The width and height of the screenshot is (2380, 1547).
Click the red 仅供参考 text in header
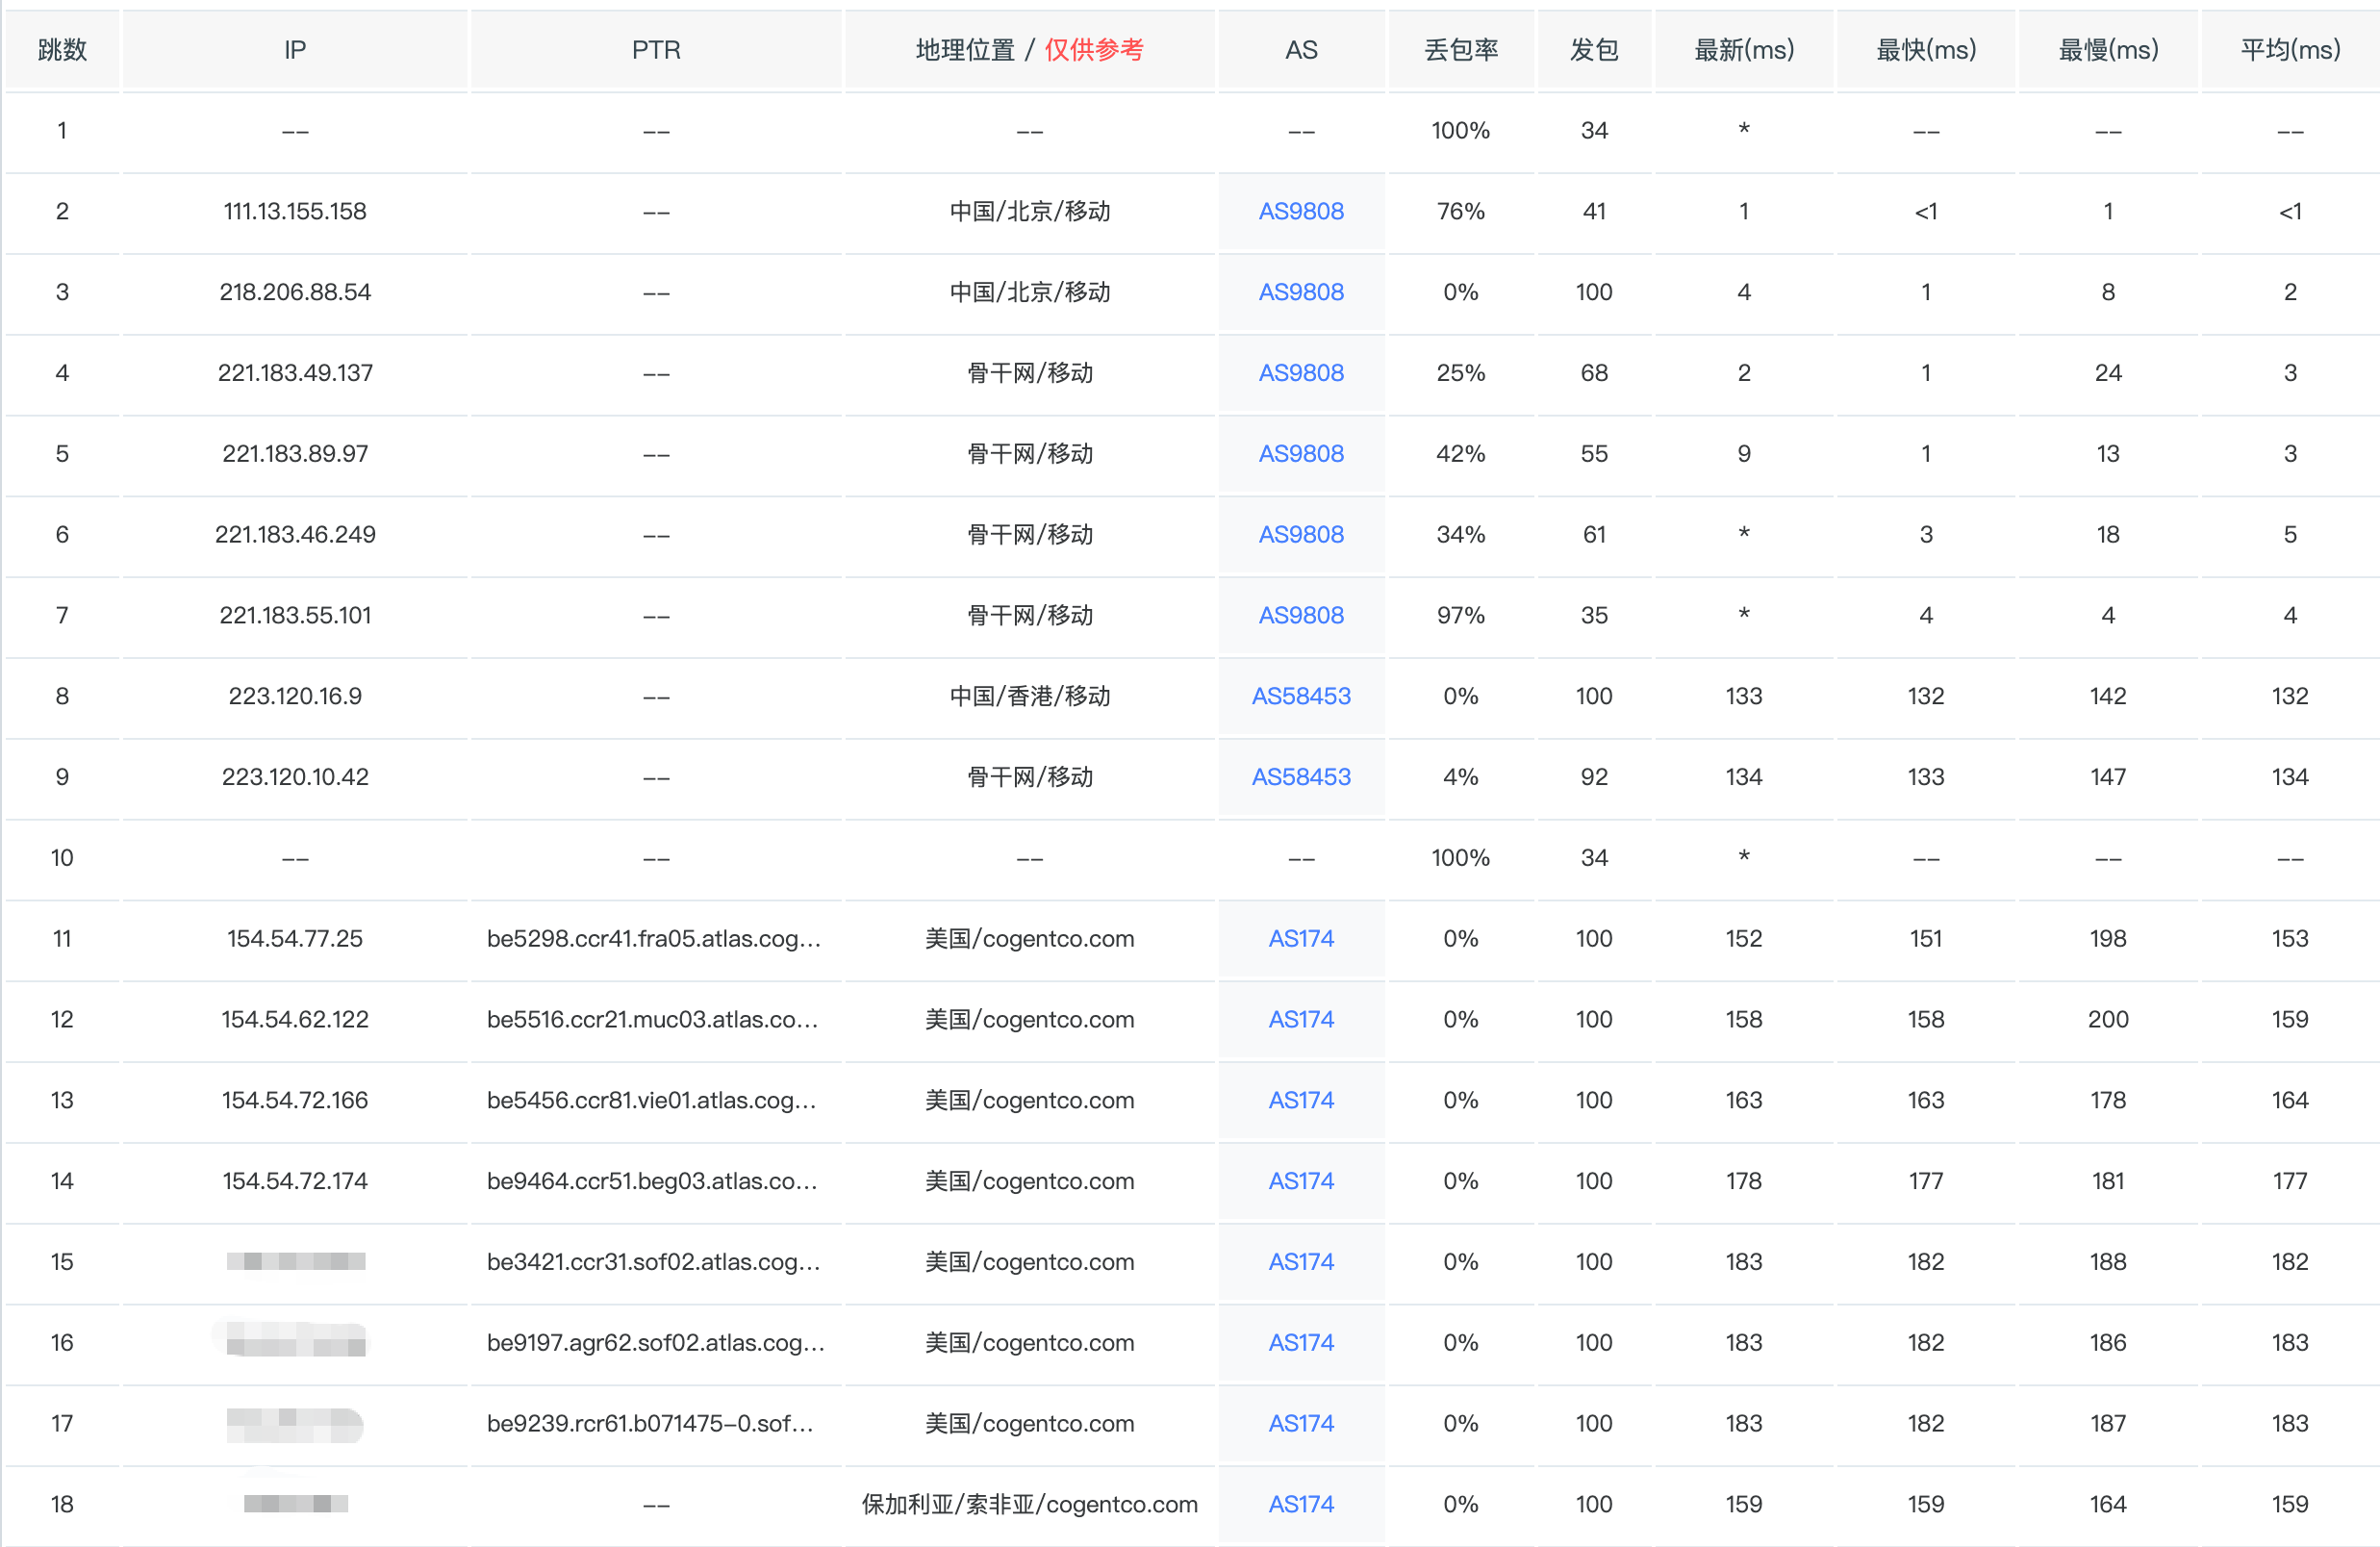(x=1093, y=50)
